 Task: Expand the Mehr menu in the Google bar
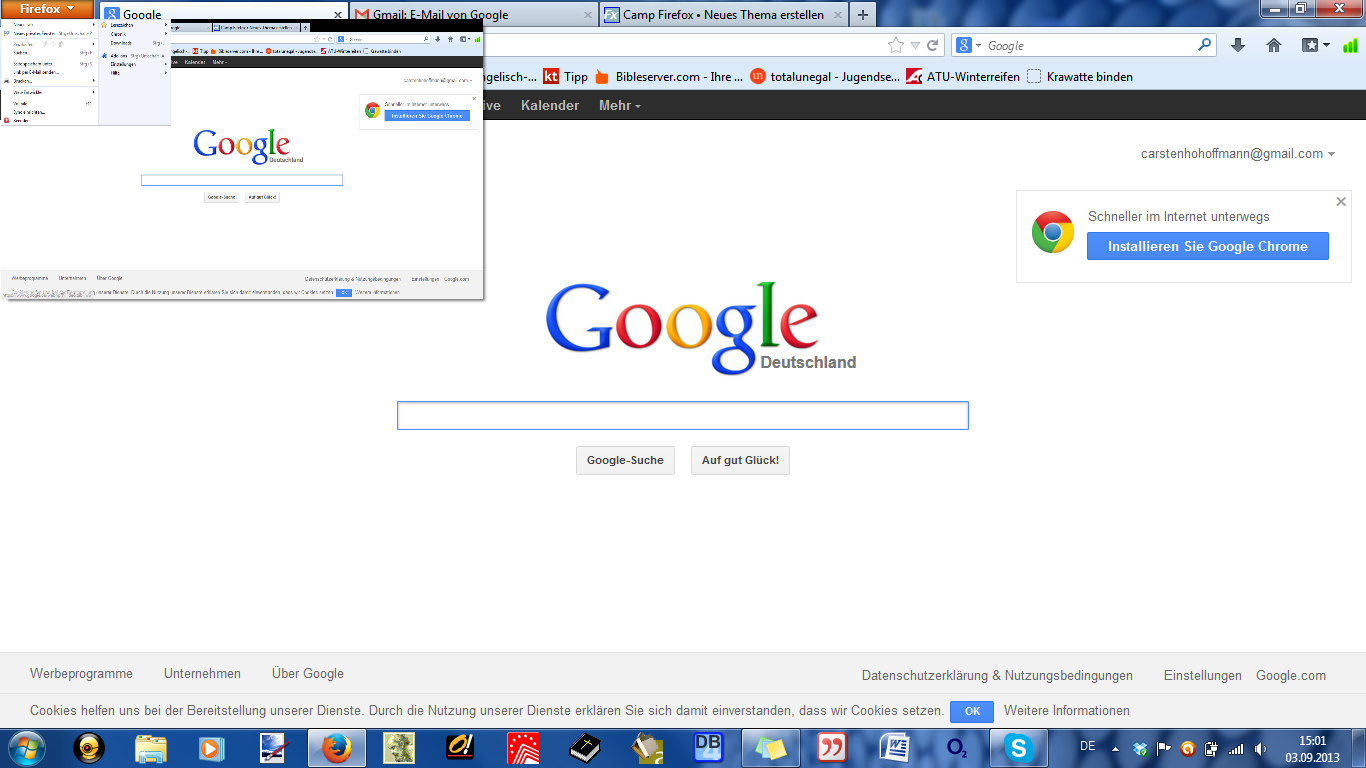[620, 105]
